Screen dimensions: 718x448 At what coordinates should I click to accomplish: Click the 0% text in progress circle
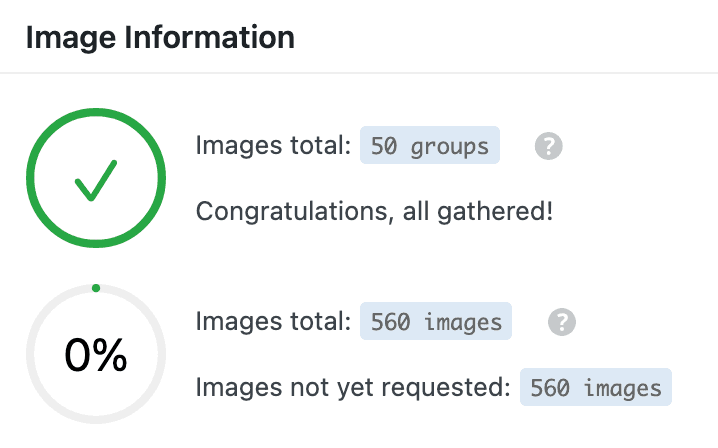(x=95, y=355)
